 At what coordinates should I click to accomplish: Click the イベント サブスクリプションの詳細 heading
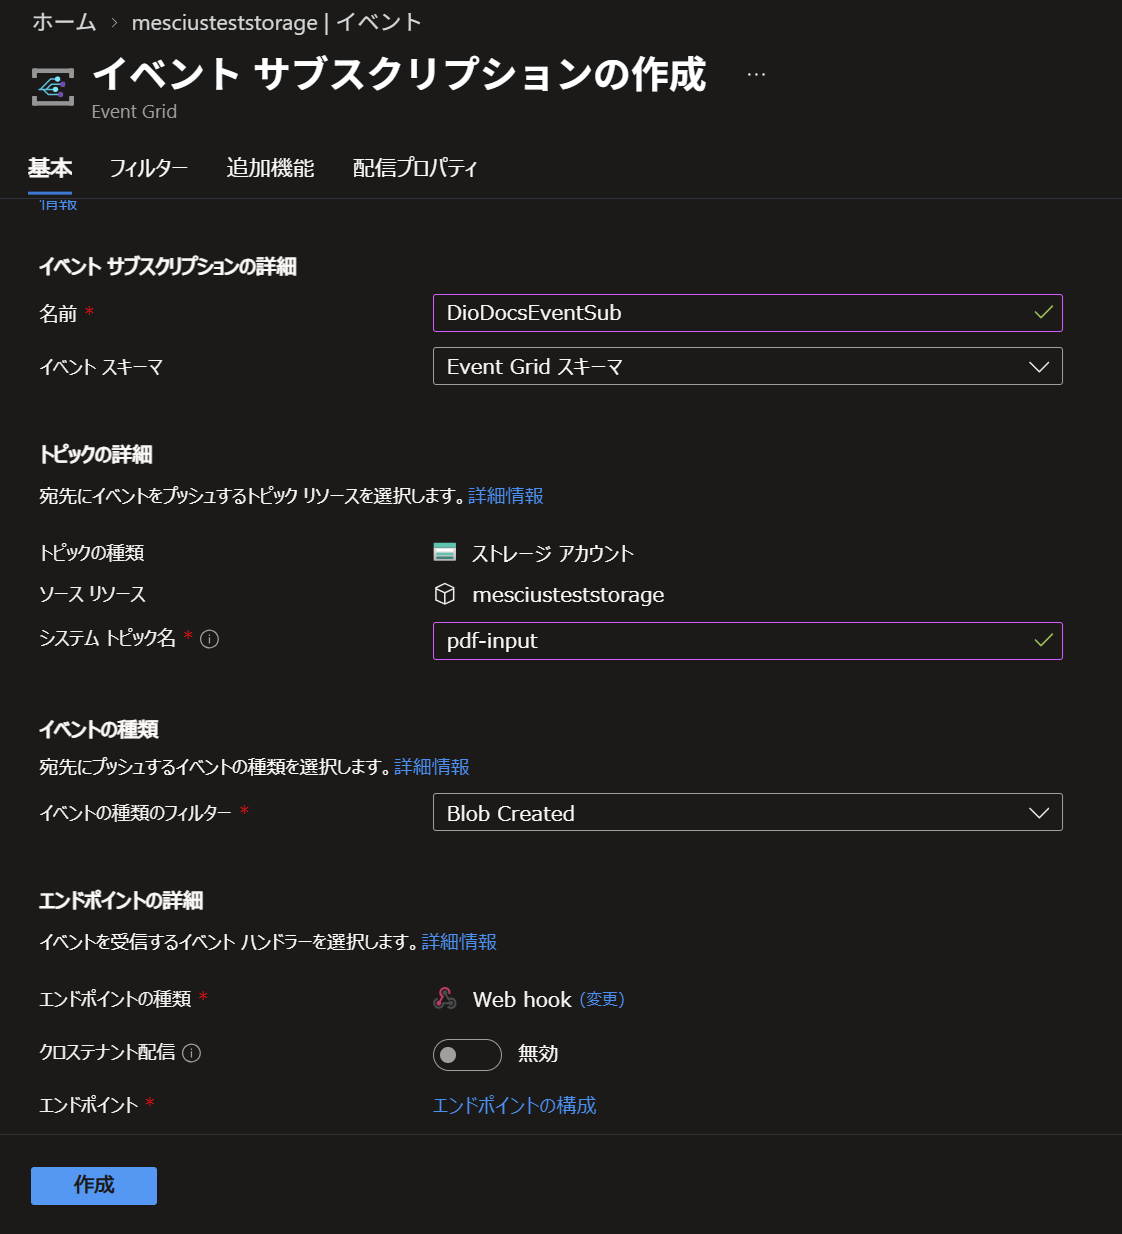[168, 266]
